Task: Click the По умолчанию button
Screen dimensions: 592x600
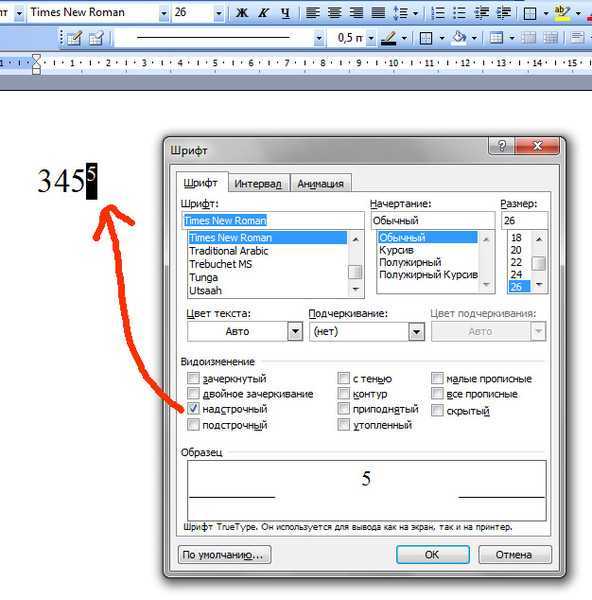Action: [224, 554]
